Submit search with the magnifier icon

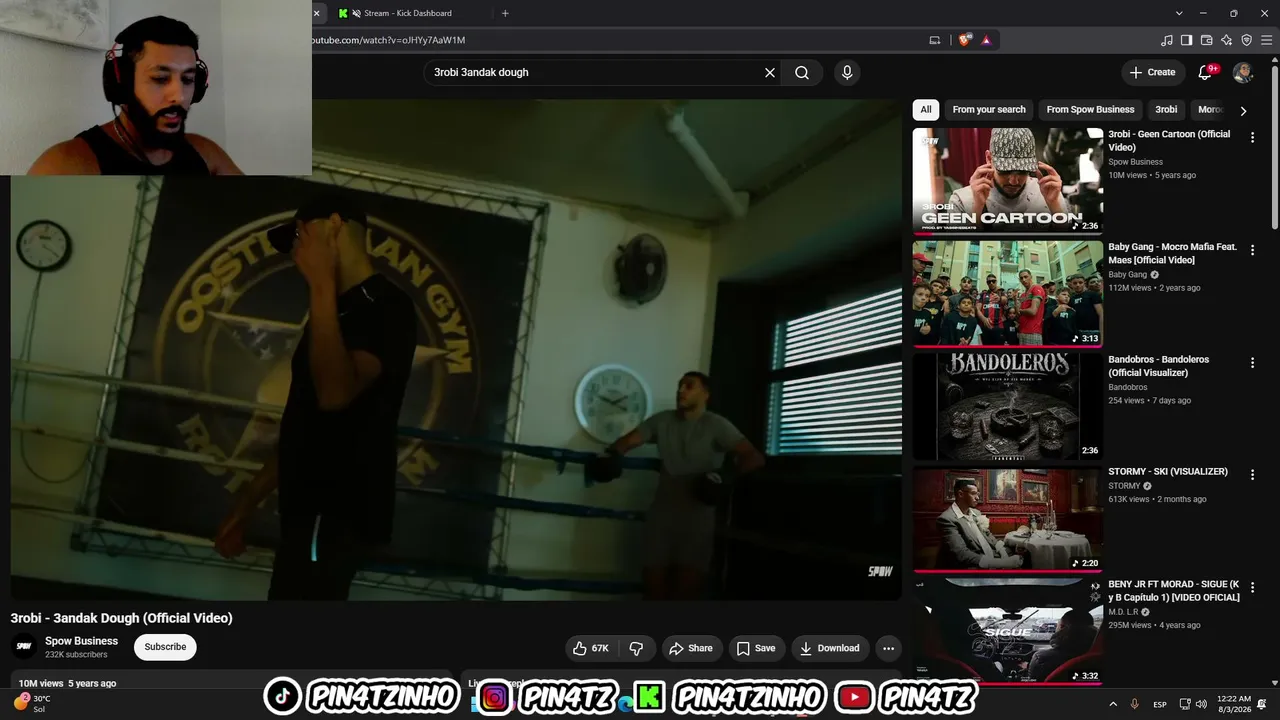point(802,72)
